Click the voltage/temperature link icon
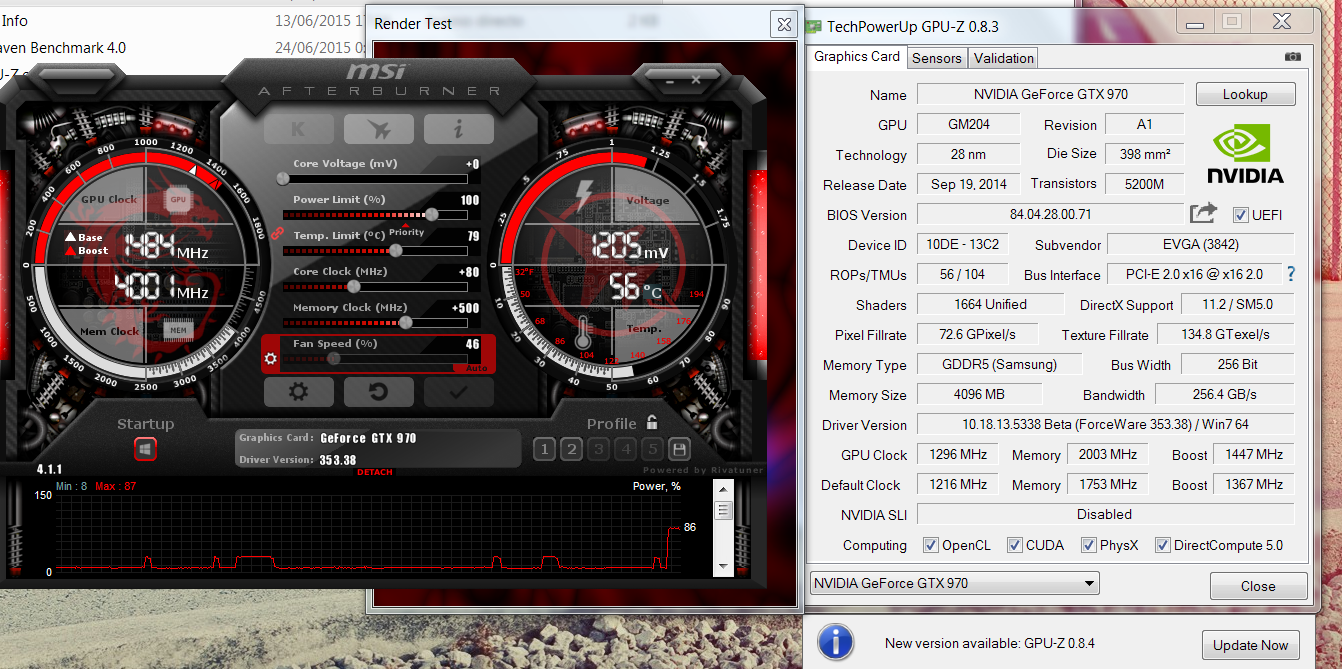Screen dimensions: 1342x669 pyautogui.click(x=277, y=234)
